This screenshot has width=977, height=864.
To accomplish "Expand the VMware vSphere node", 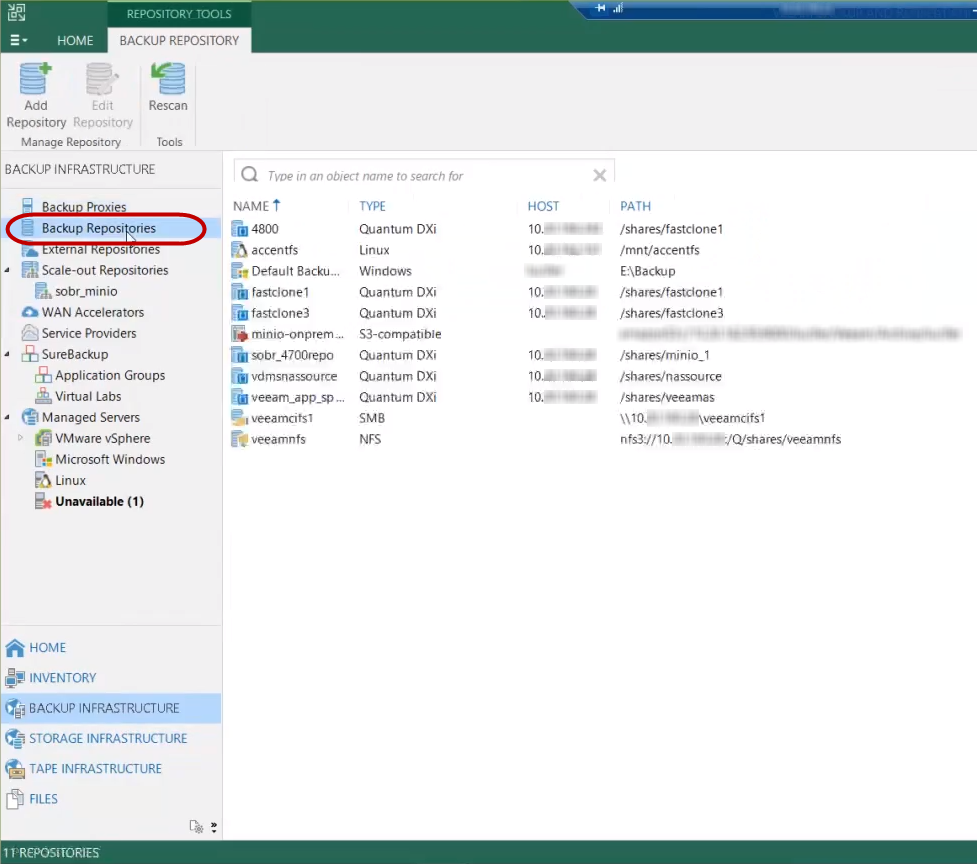I will (21, 438).
